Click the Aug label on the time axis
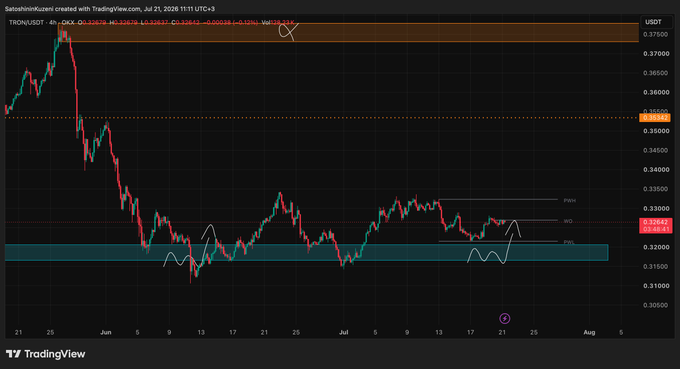 589,332
